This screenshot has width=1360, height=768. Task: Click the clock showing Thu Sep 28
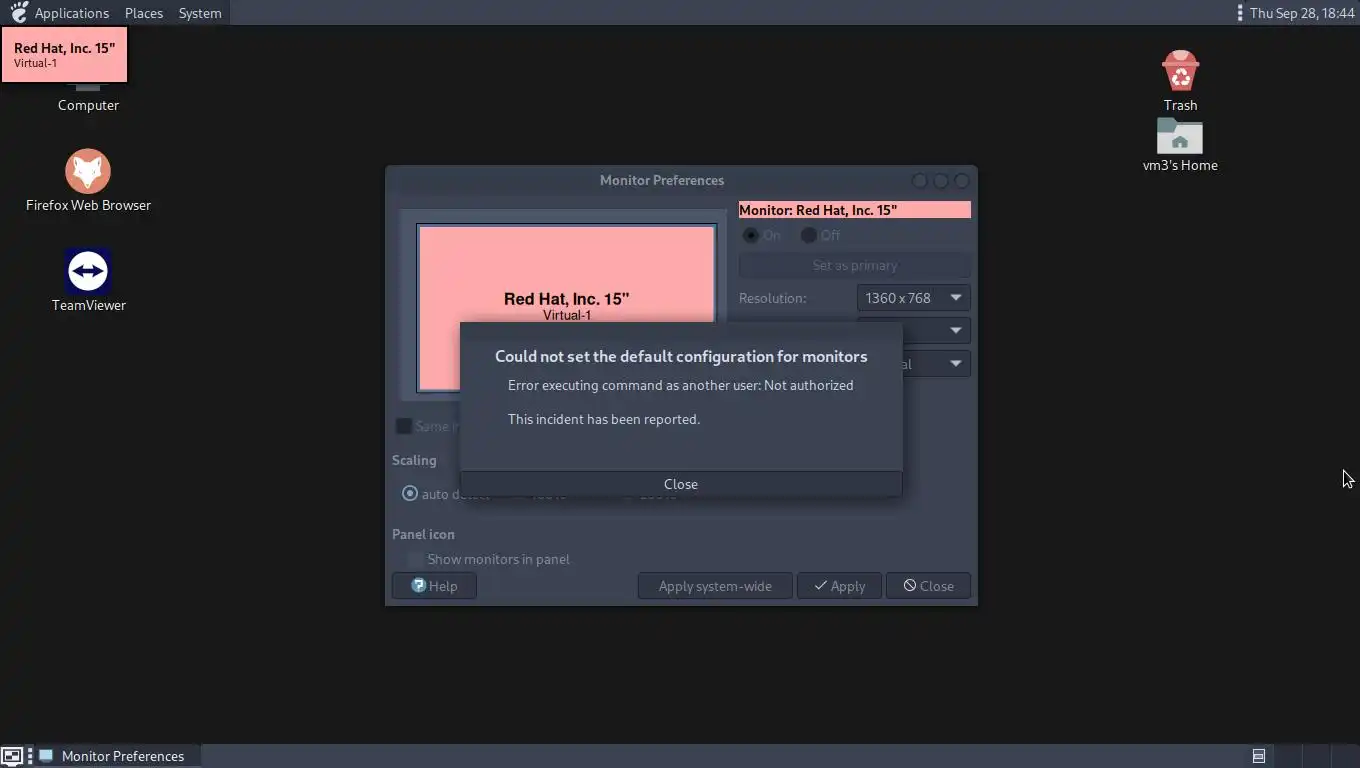coord(1302,13)
